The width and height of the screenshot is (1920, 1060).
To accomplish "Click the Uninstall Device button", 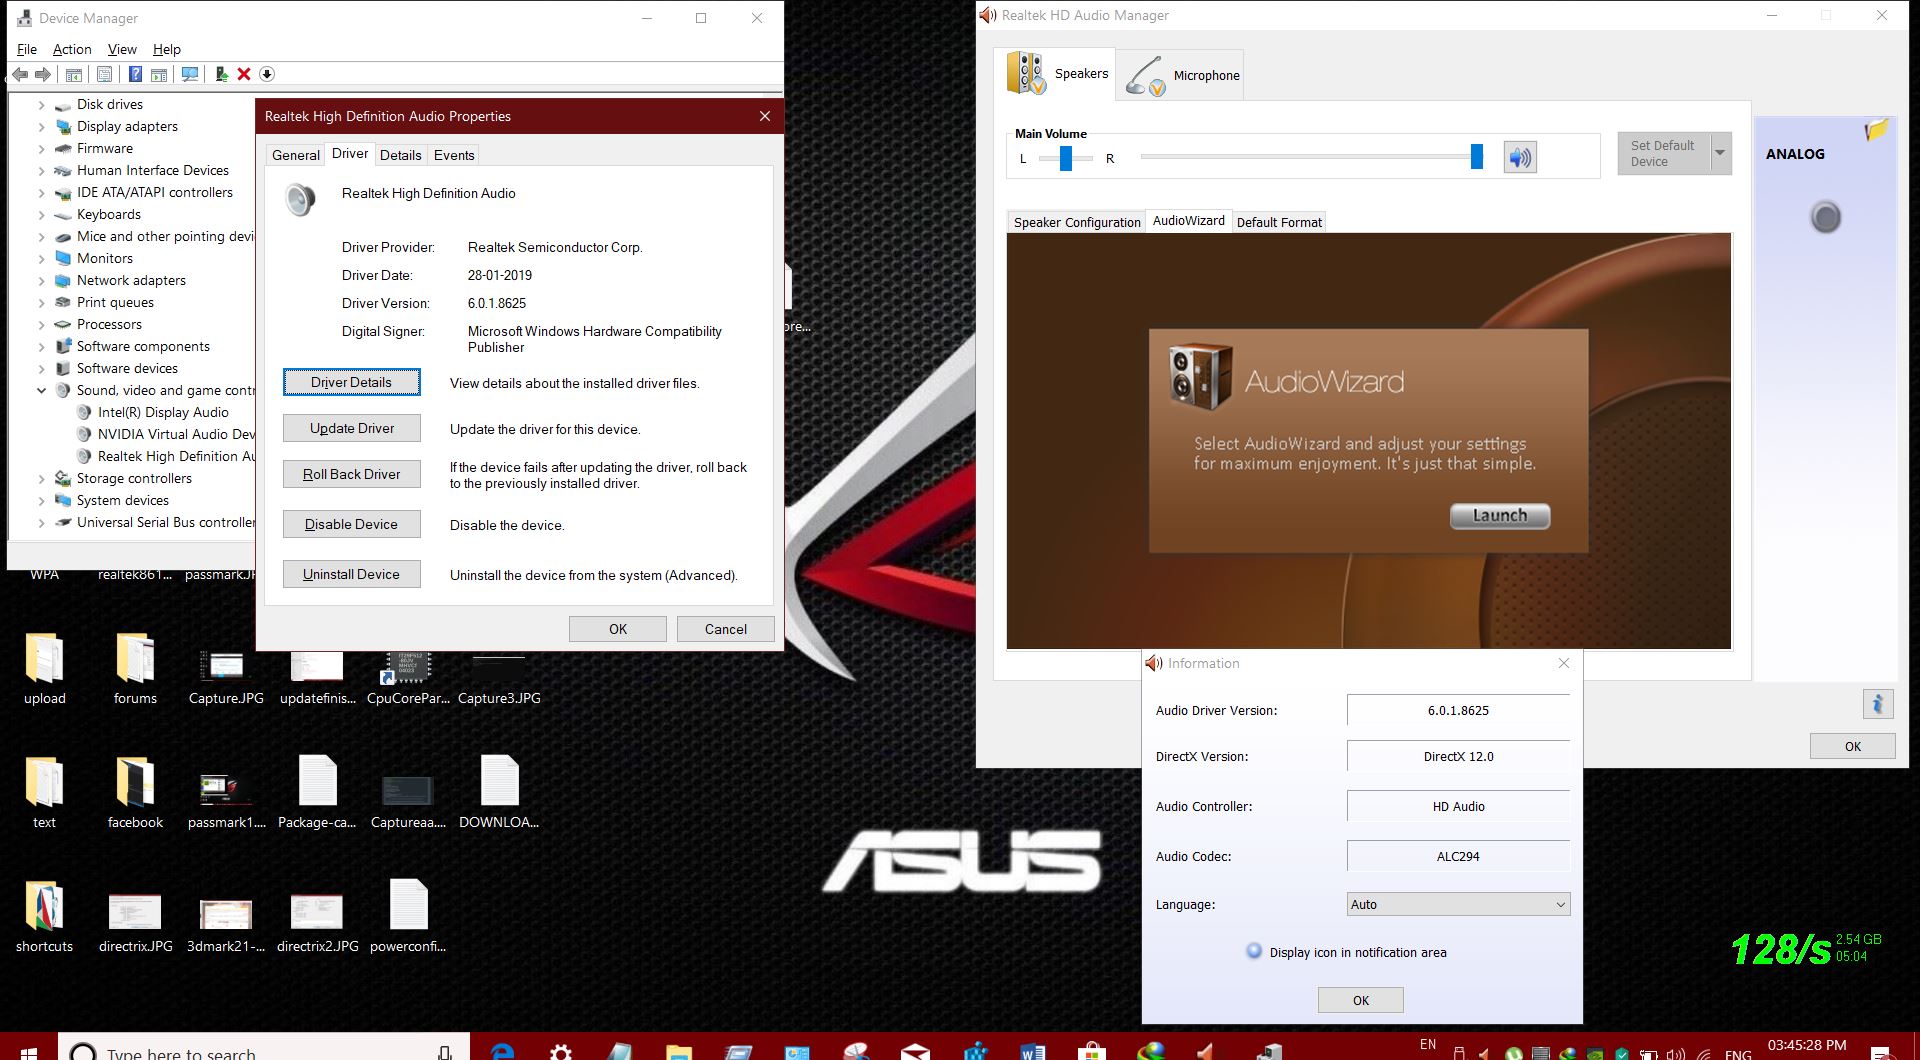I will [351, 574].
